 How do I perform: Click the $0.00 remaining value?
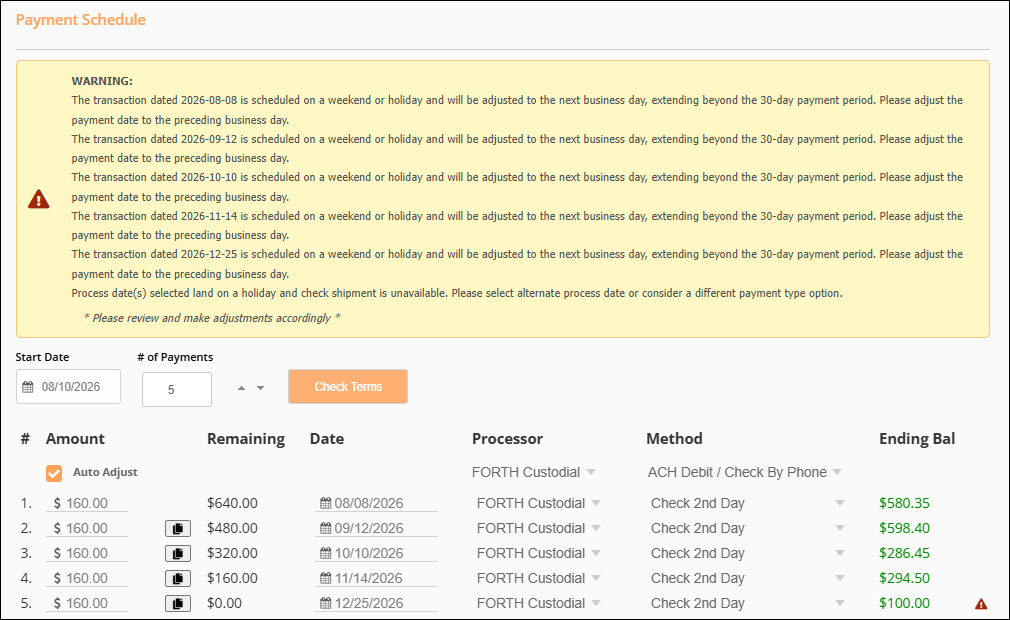tap(224, 603)
